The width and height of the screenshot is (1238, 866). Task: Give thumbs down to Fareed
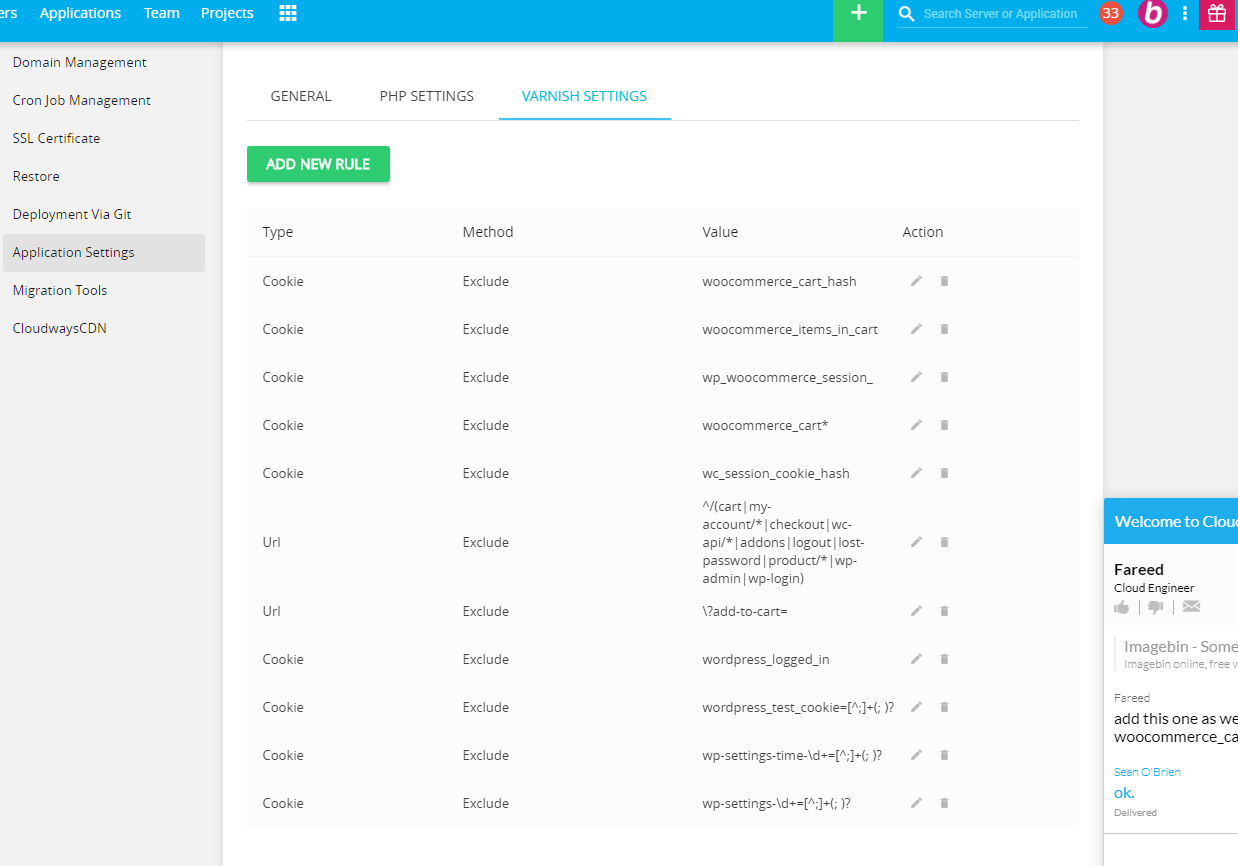[1155, 607]
